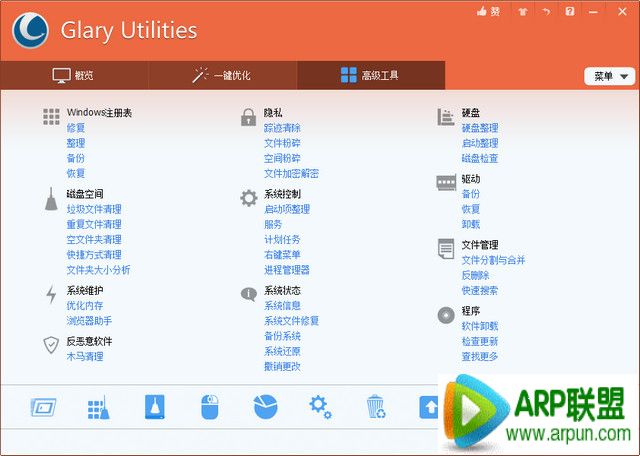Screen dimensions: 640x456
Task: Open the screen-frame tool in bottom toolbar
Action: (43, 407)
